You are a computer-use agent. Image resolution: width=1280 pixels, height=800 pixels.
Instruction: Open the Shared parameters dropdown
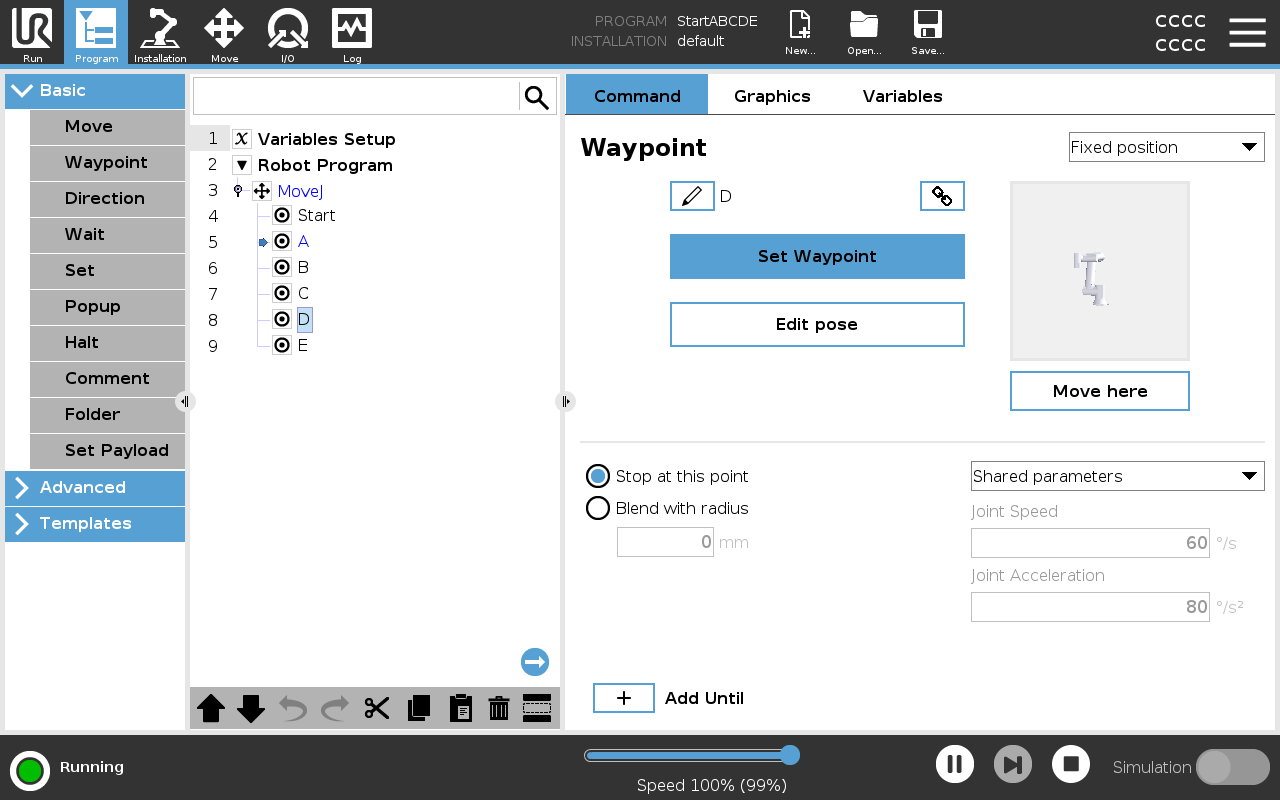(1117, 476)
